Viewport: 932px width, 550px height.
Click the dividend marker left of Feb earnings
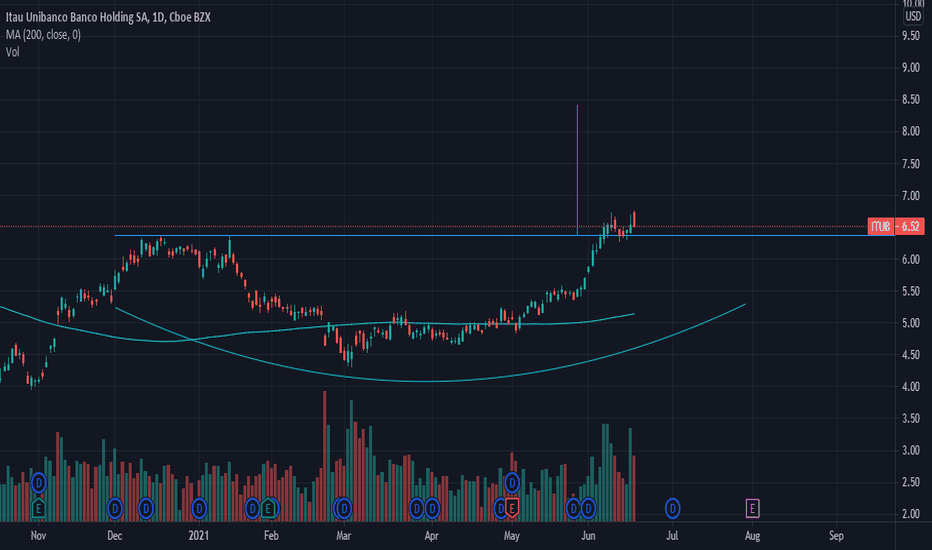pos(253,508)
